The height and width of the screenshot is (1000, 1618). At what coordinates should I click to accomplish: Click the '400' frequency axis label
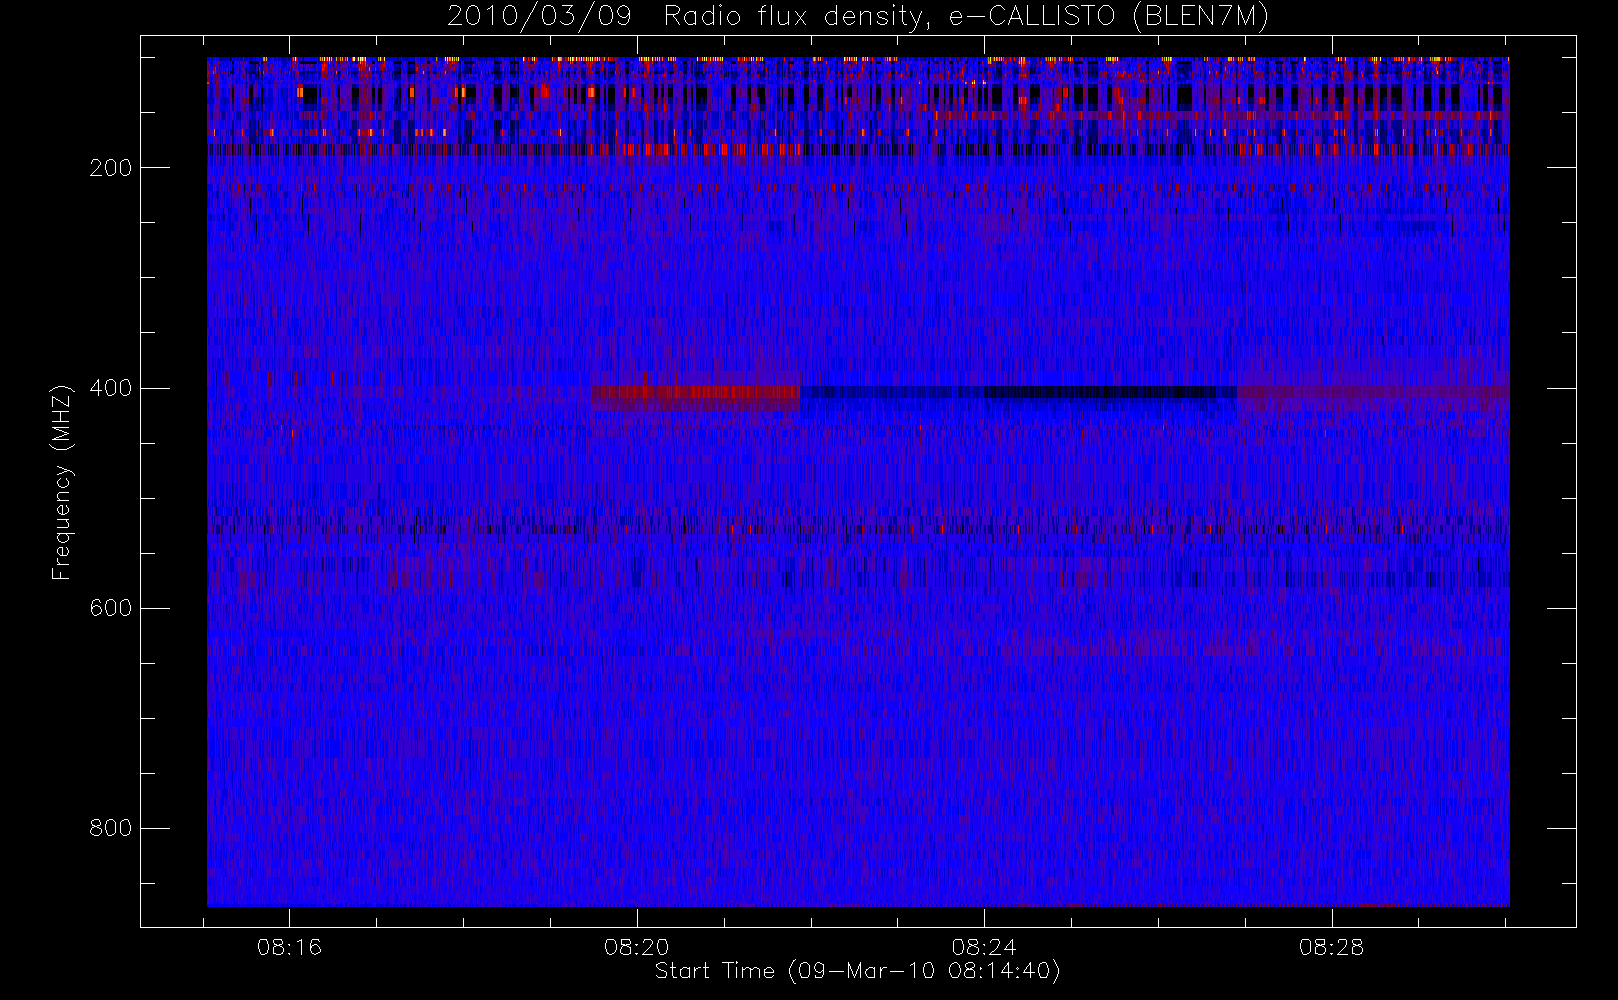click(x=110, y=388)
